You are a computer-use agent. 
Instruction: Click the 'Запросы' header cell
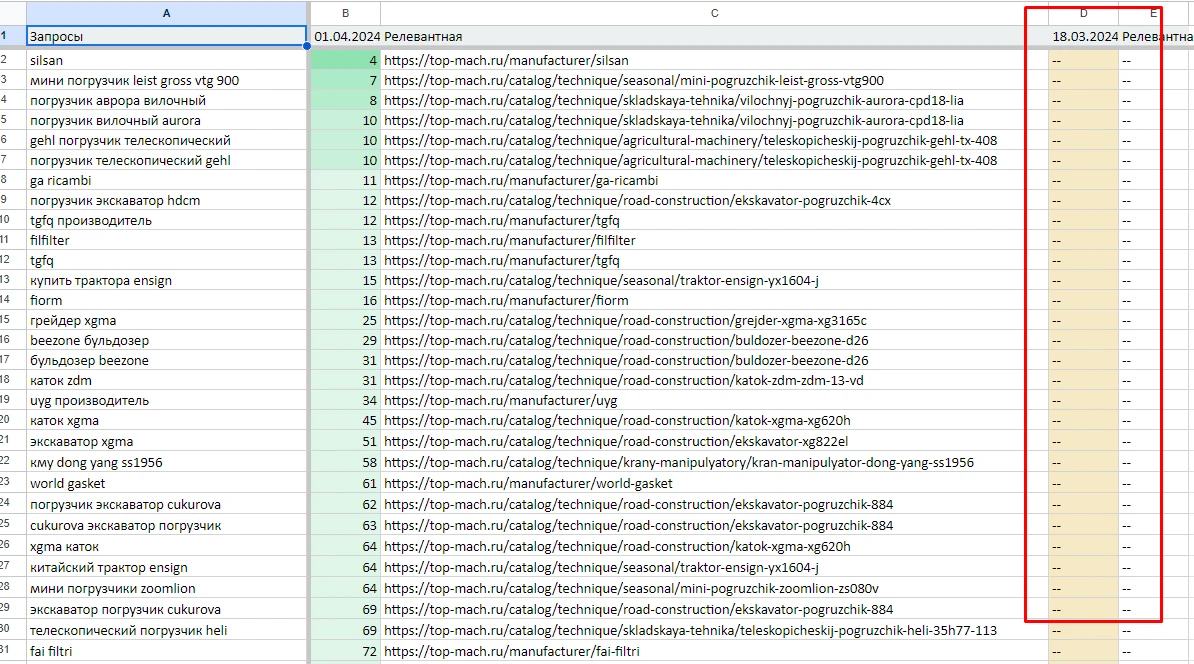tap(166, 37)
